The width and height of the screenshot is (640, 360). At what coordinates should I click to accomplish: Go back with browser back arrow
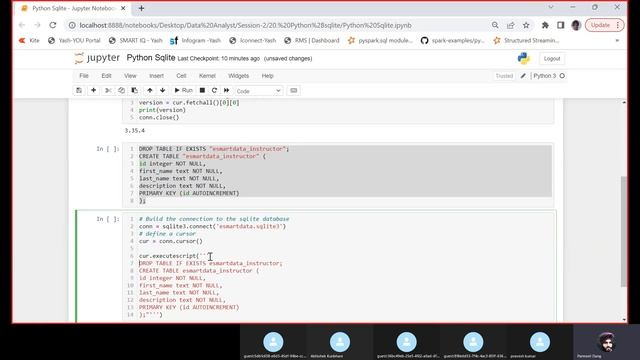pyautogui.click(x=22, y=25)
